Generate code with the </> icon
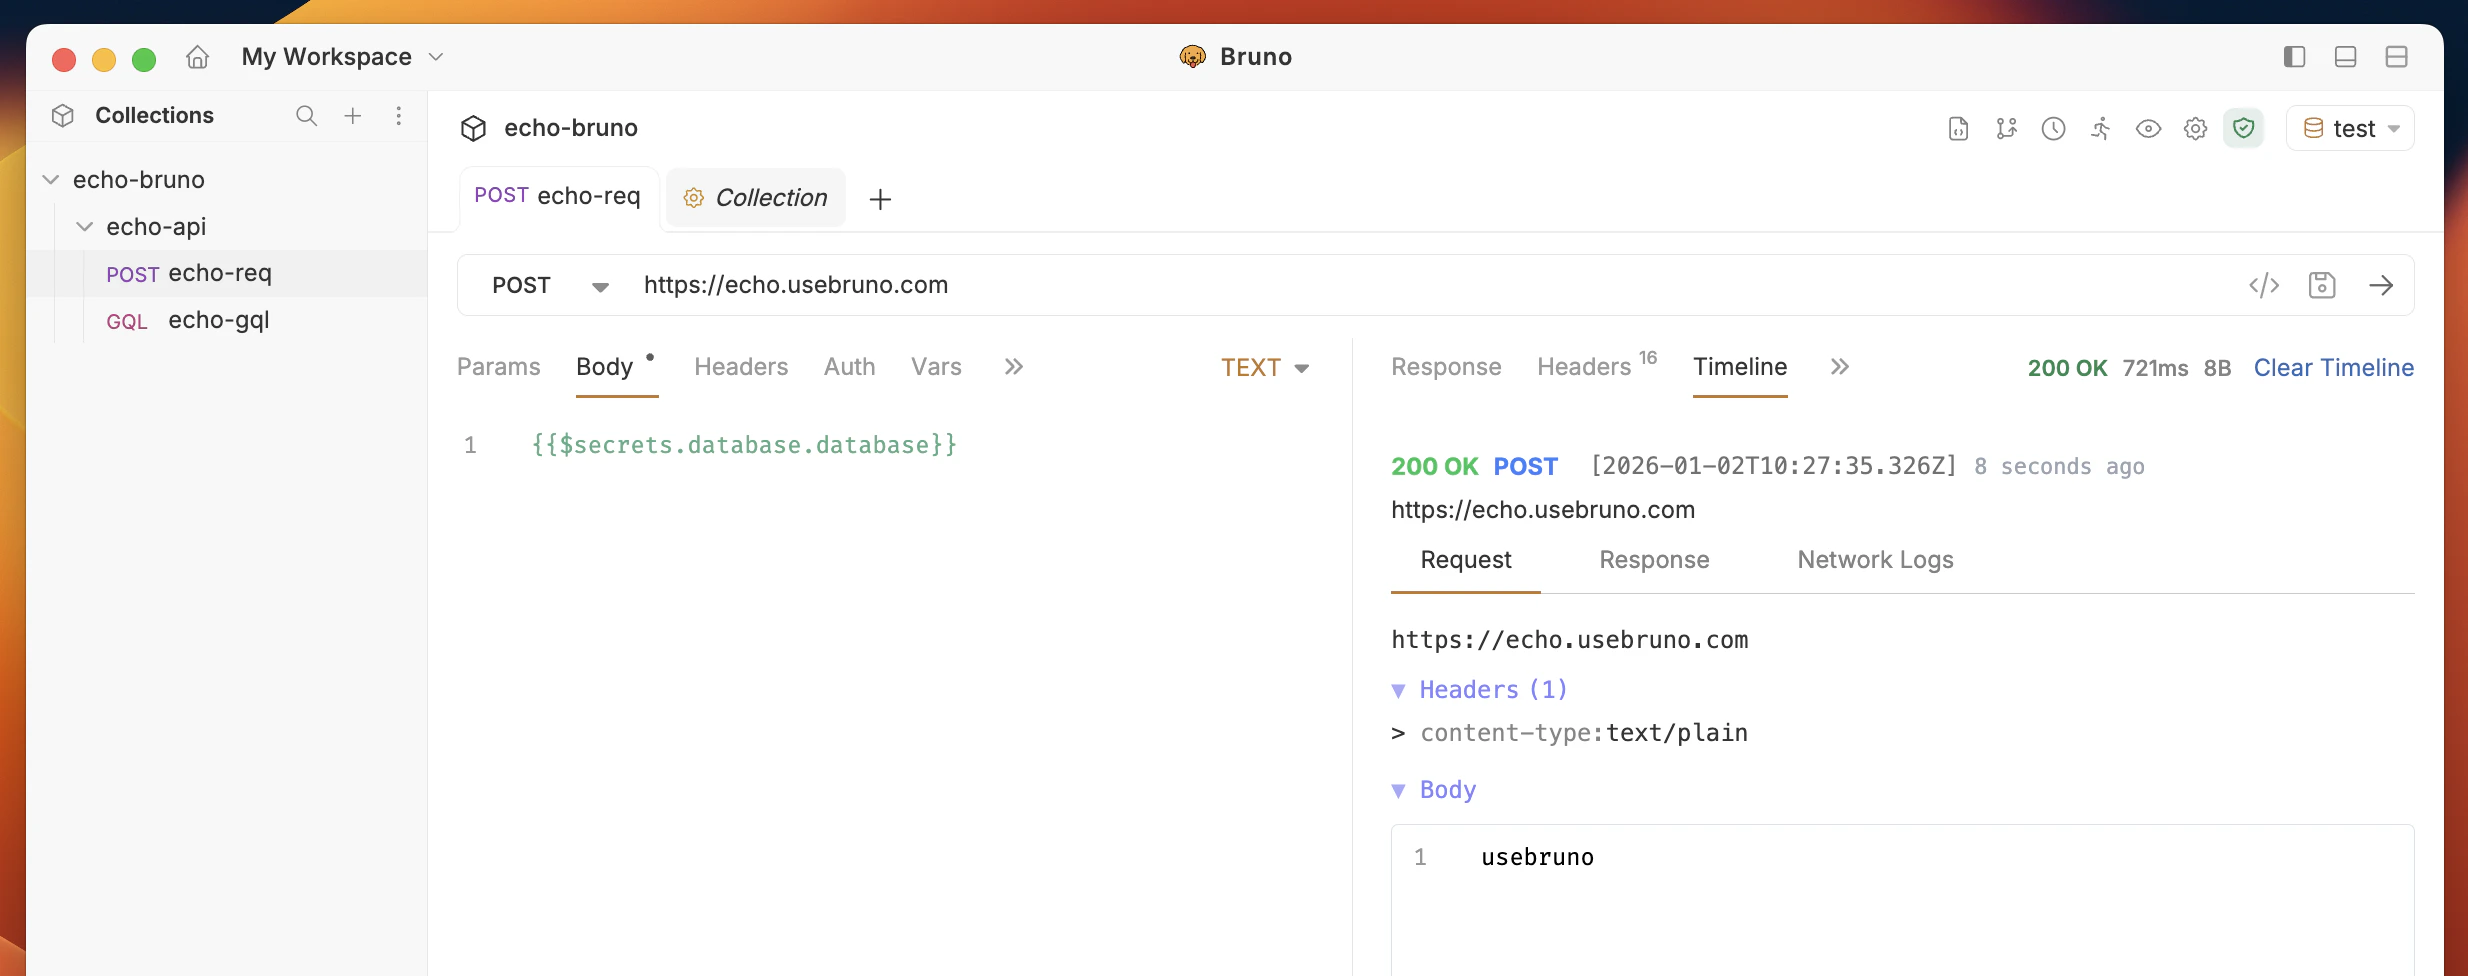2468x976 pixels. (x=2264, y=286)
